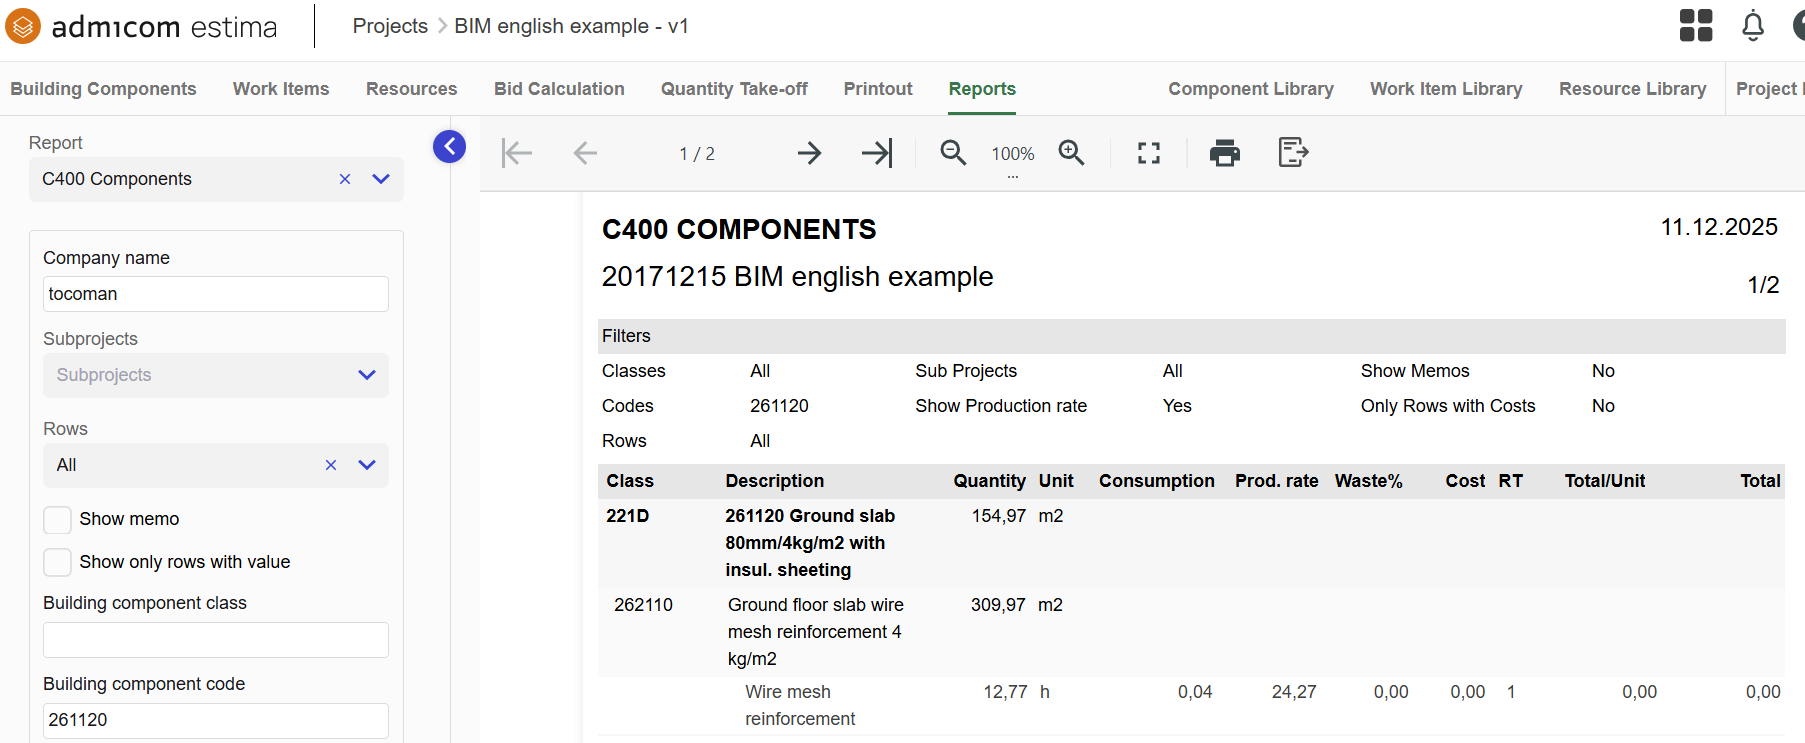The width and height of the screenshot is (1805, 743).
Task: Jump to the last report page
Action: click(x=876, y=153)
